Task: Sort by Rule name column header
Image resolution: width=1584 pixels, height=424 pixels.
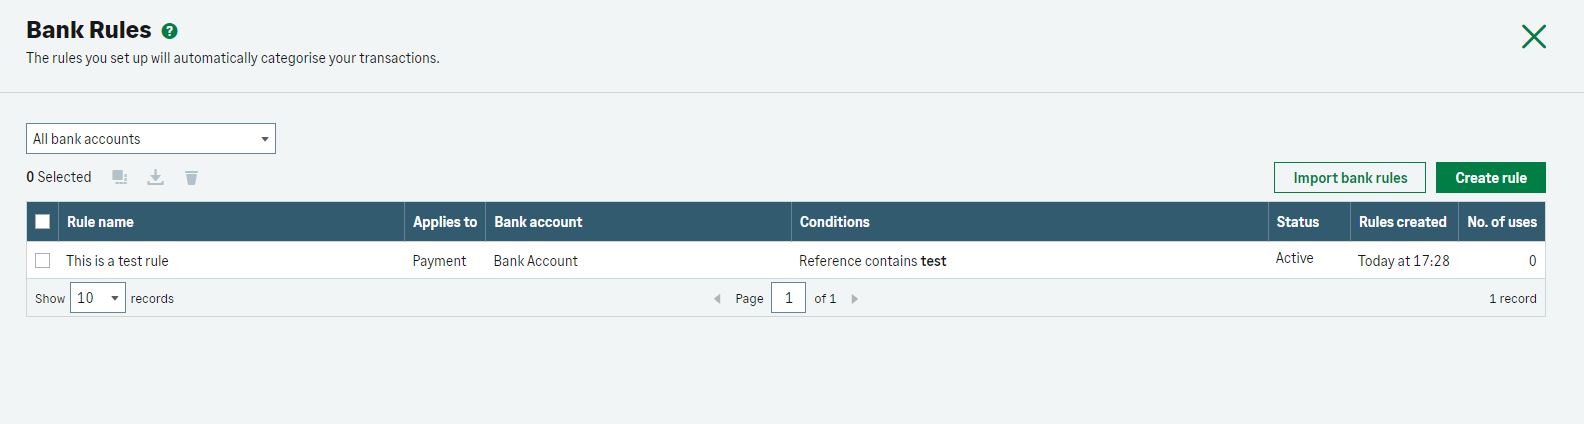Action: tap(100, 222)
